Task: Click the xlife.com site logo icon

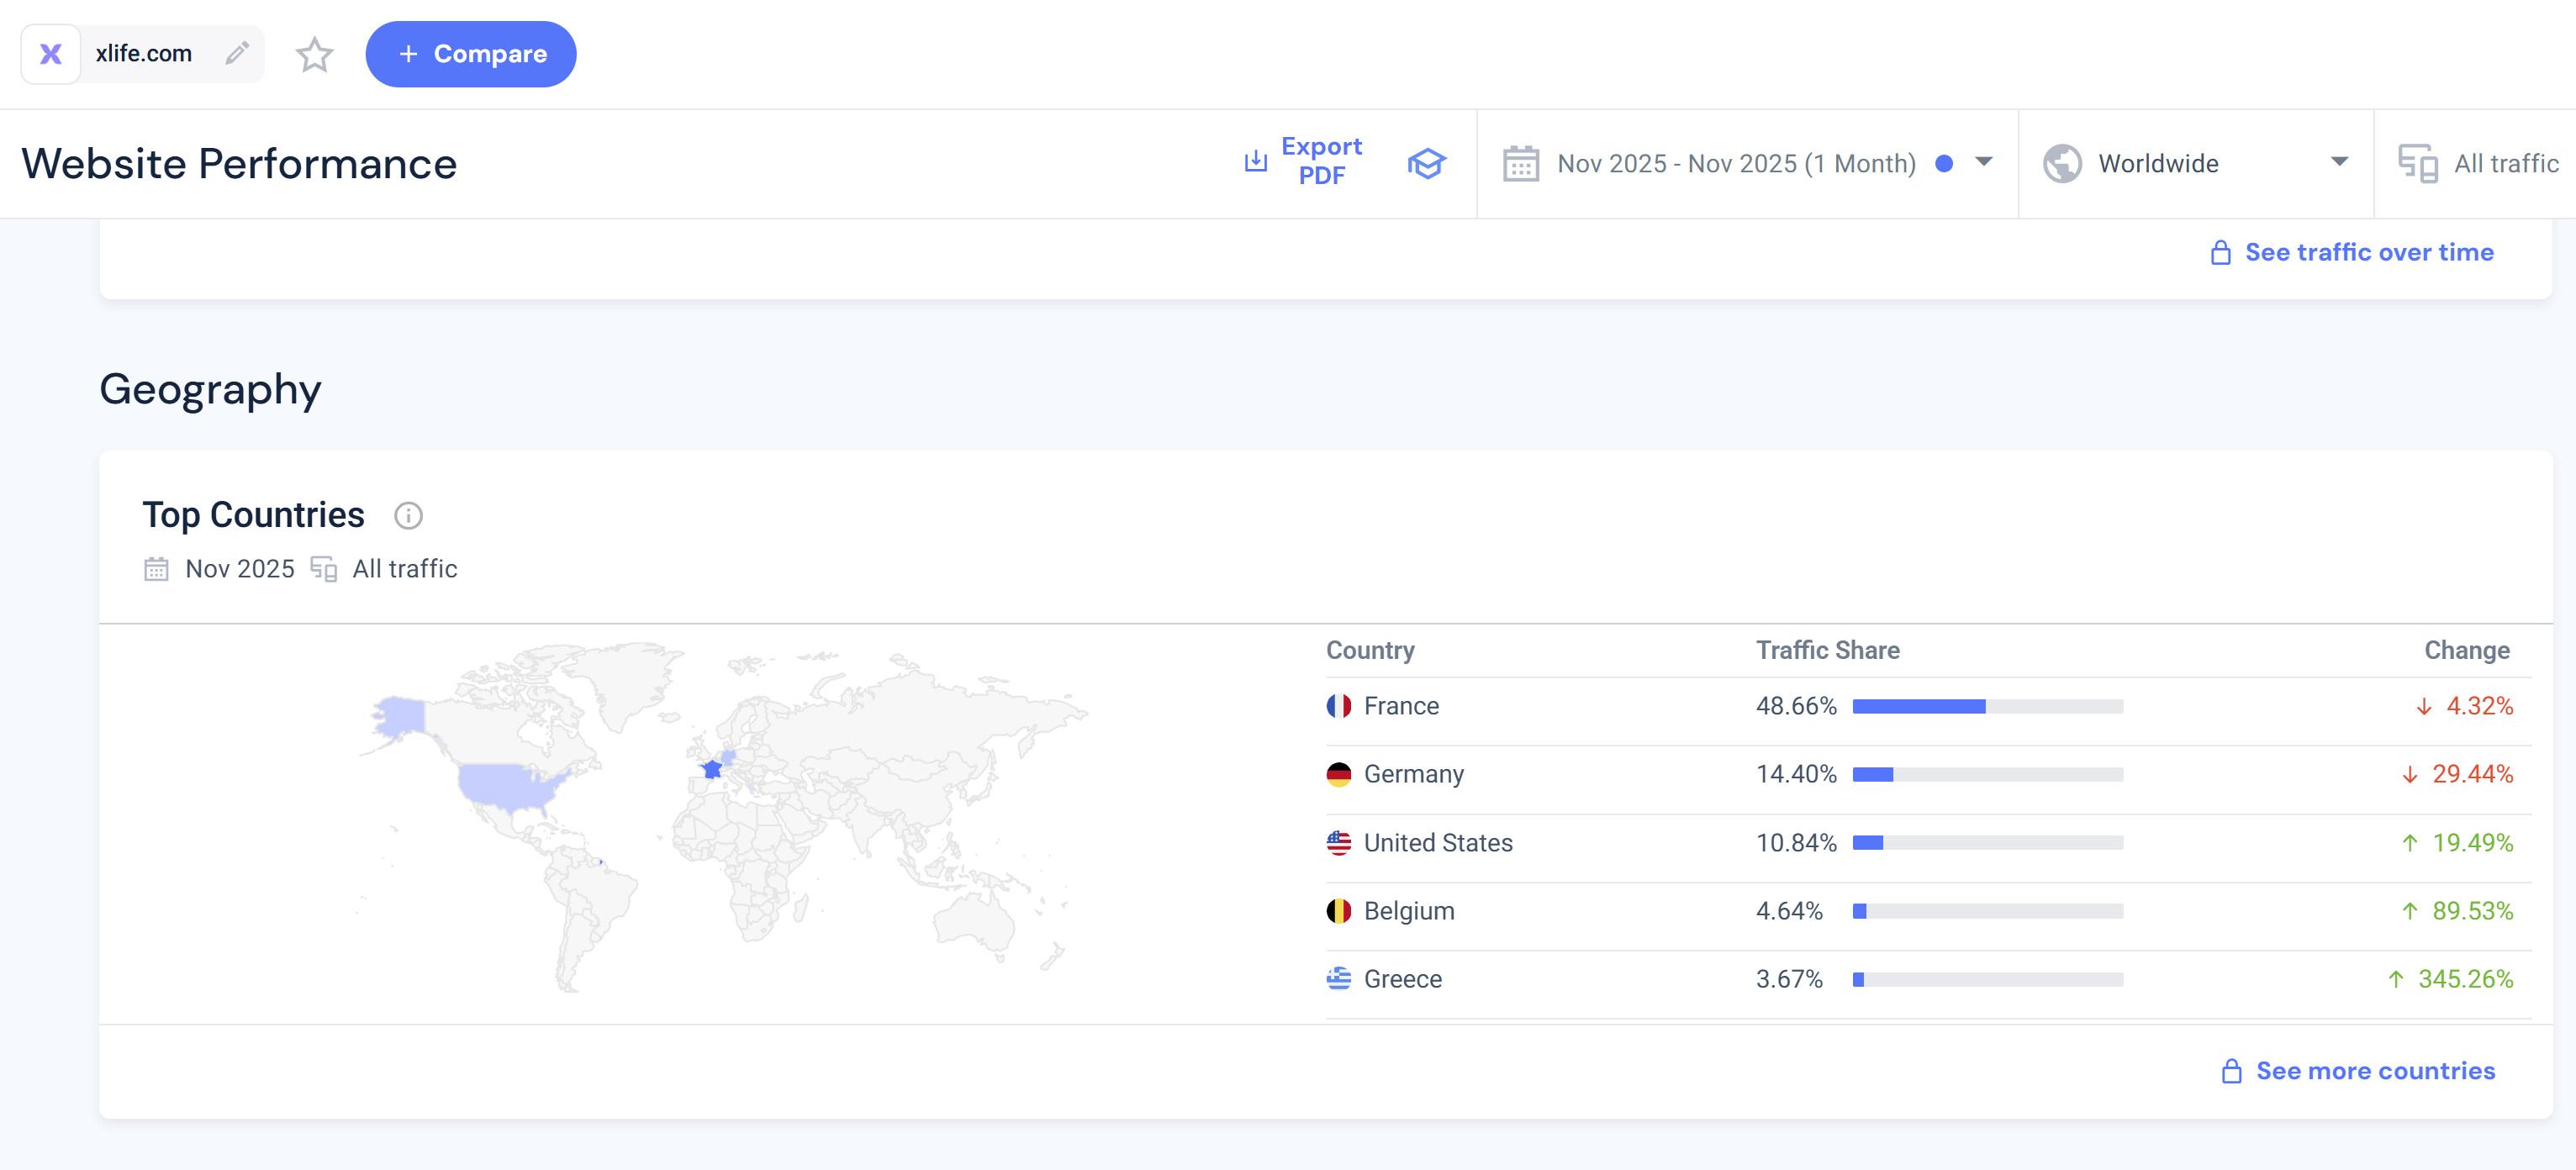Action: [51, 54]
